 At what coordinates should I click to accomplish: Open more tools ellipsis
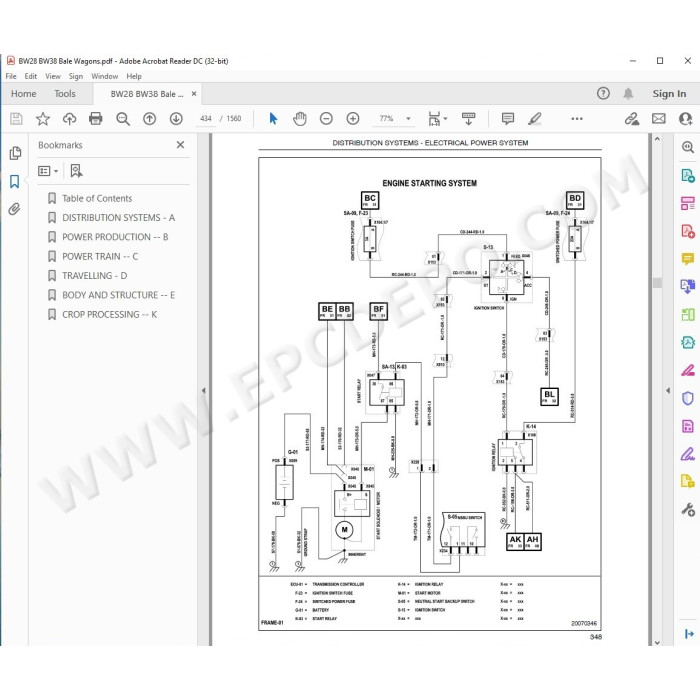577,119
